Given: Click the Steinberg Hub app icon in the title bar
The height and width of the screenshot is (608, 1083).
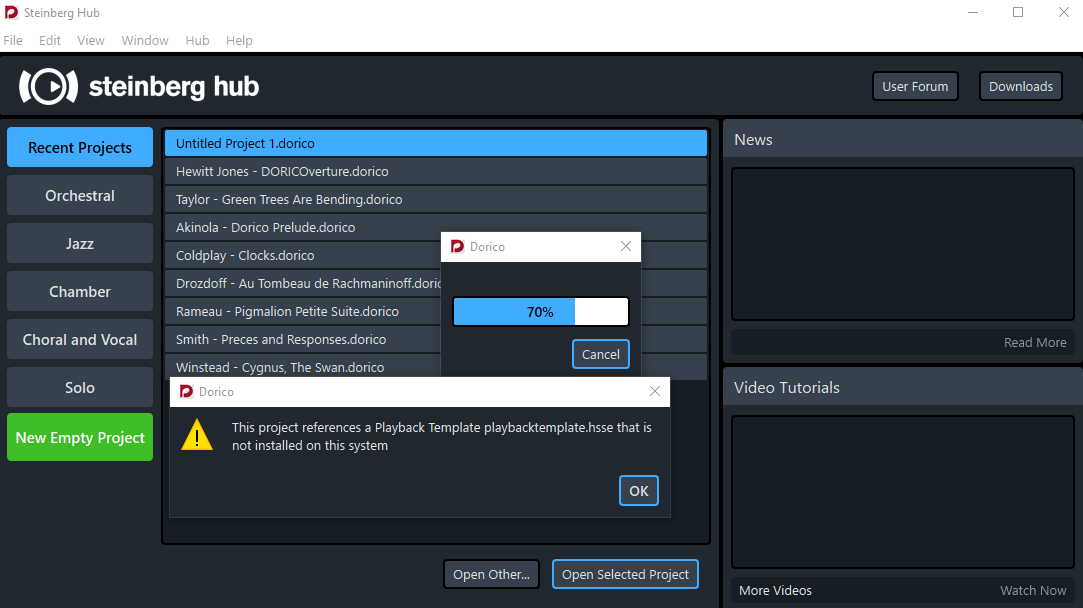Looking at the screenshot, I should [x=11, y=12].
